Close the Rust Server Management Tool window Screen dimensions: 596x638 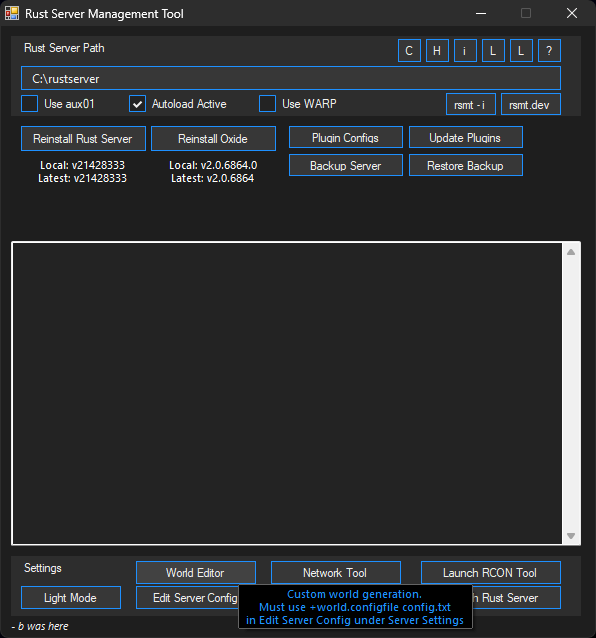(572, 13)
